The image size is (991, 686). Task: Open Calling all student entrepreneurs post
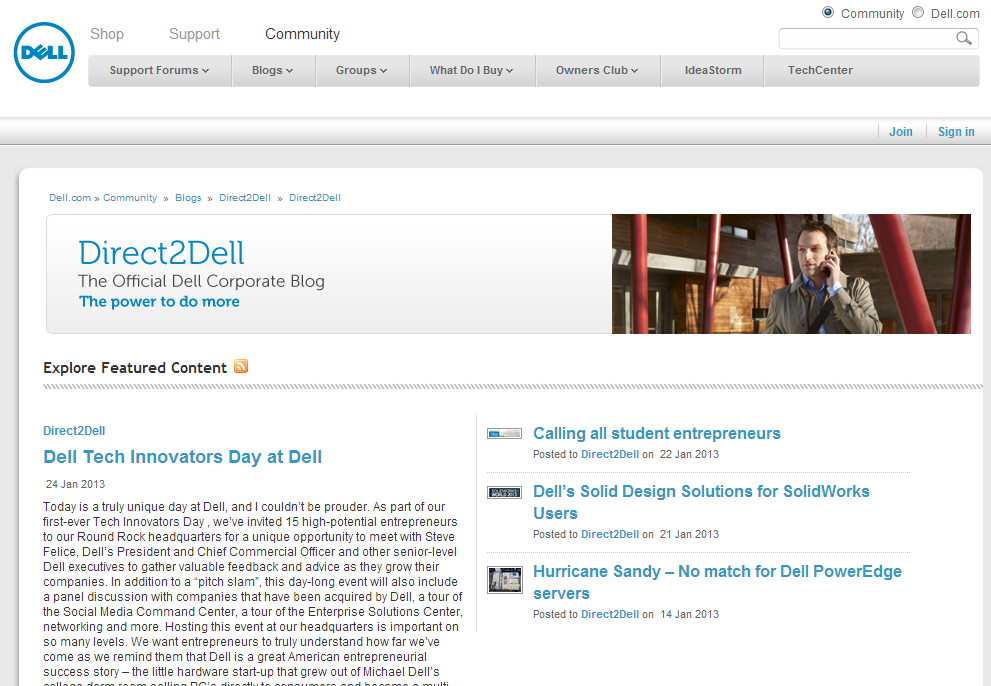657,433
